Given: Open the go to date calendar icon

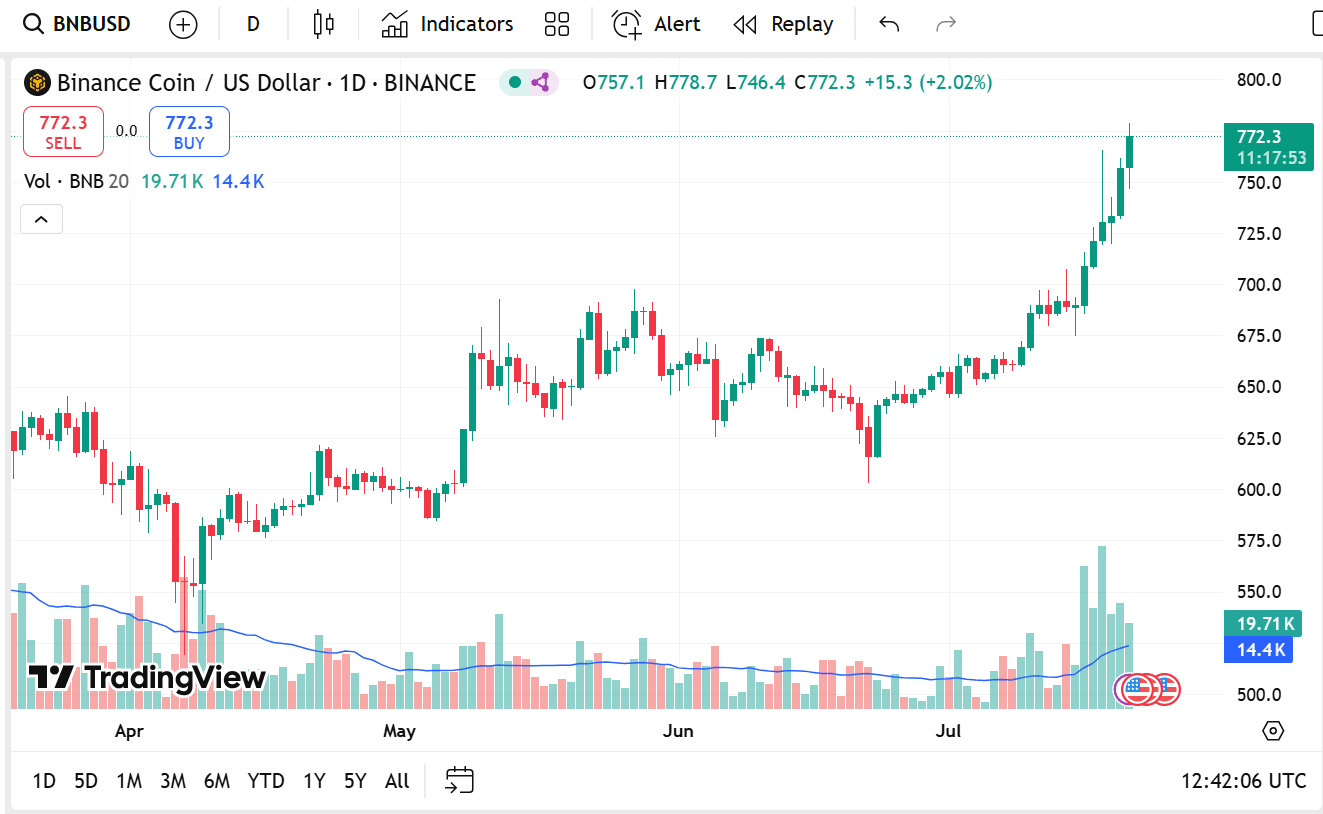Looking at the screenshot, I should (460, 780).
